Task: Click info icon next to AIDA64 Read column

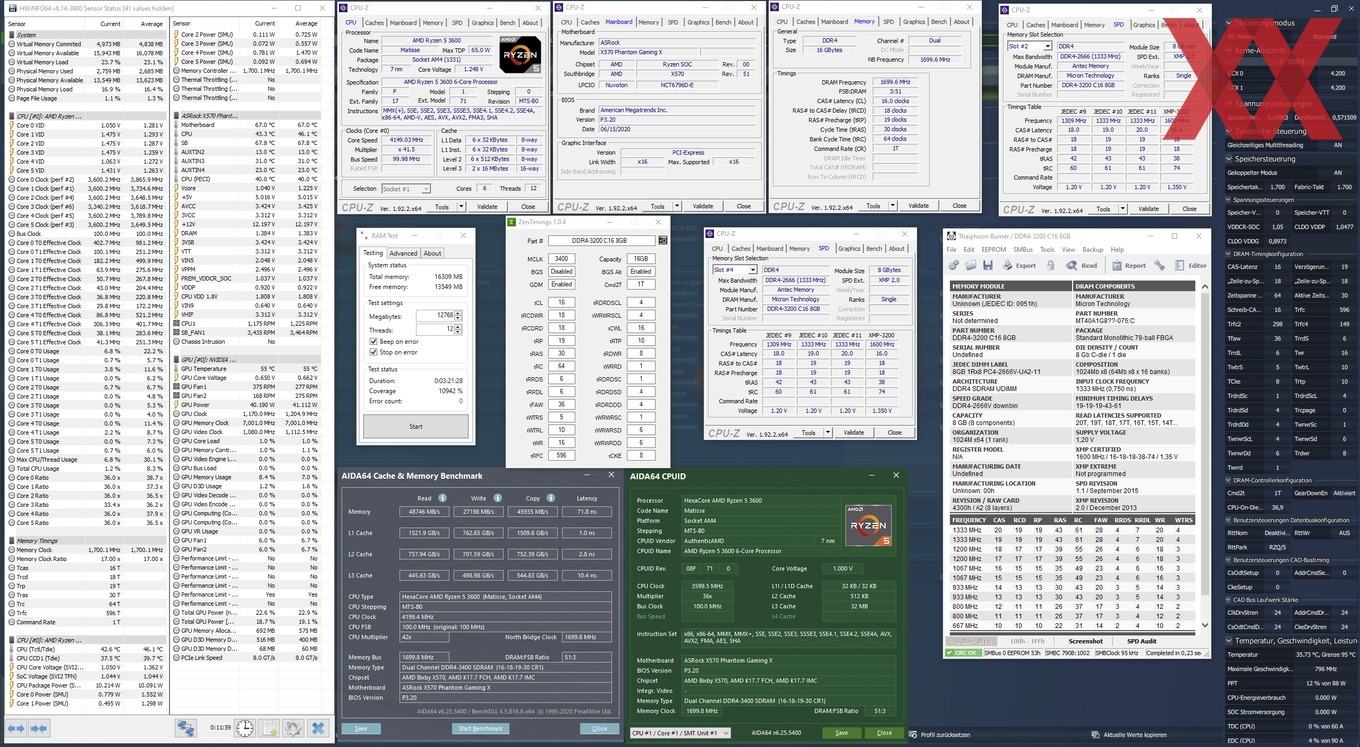Action: tap(442, 497)
